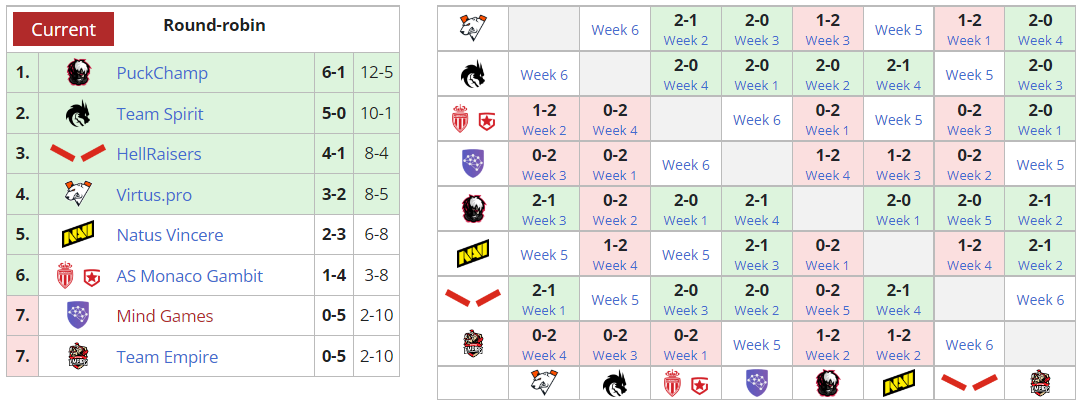Open the AS Monaco Gambit name link
Image resolution: width=1081 pixels, height=407 pixels.
[x=190, y=276]
